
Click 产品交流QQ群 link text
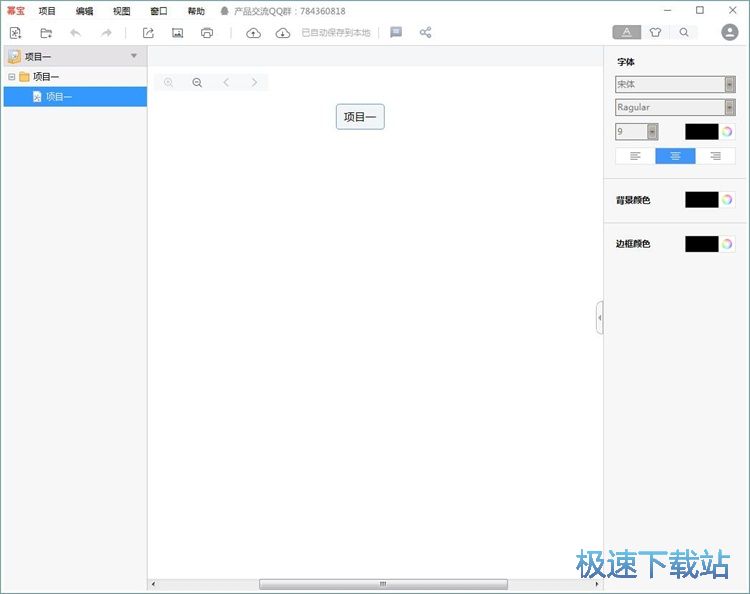(289, 11)
